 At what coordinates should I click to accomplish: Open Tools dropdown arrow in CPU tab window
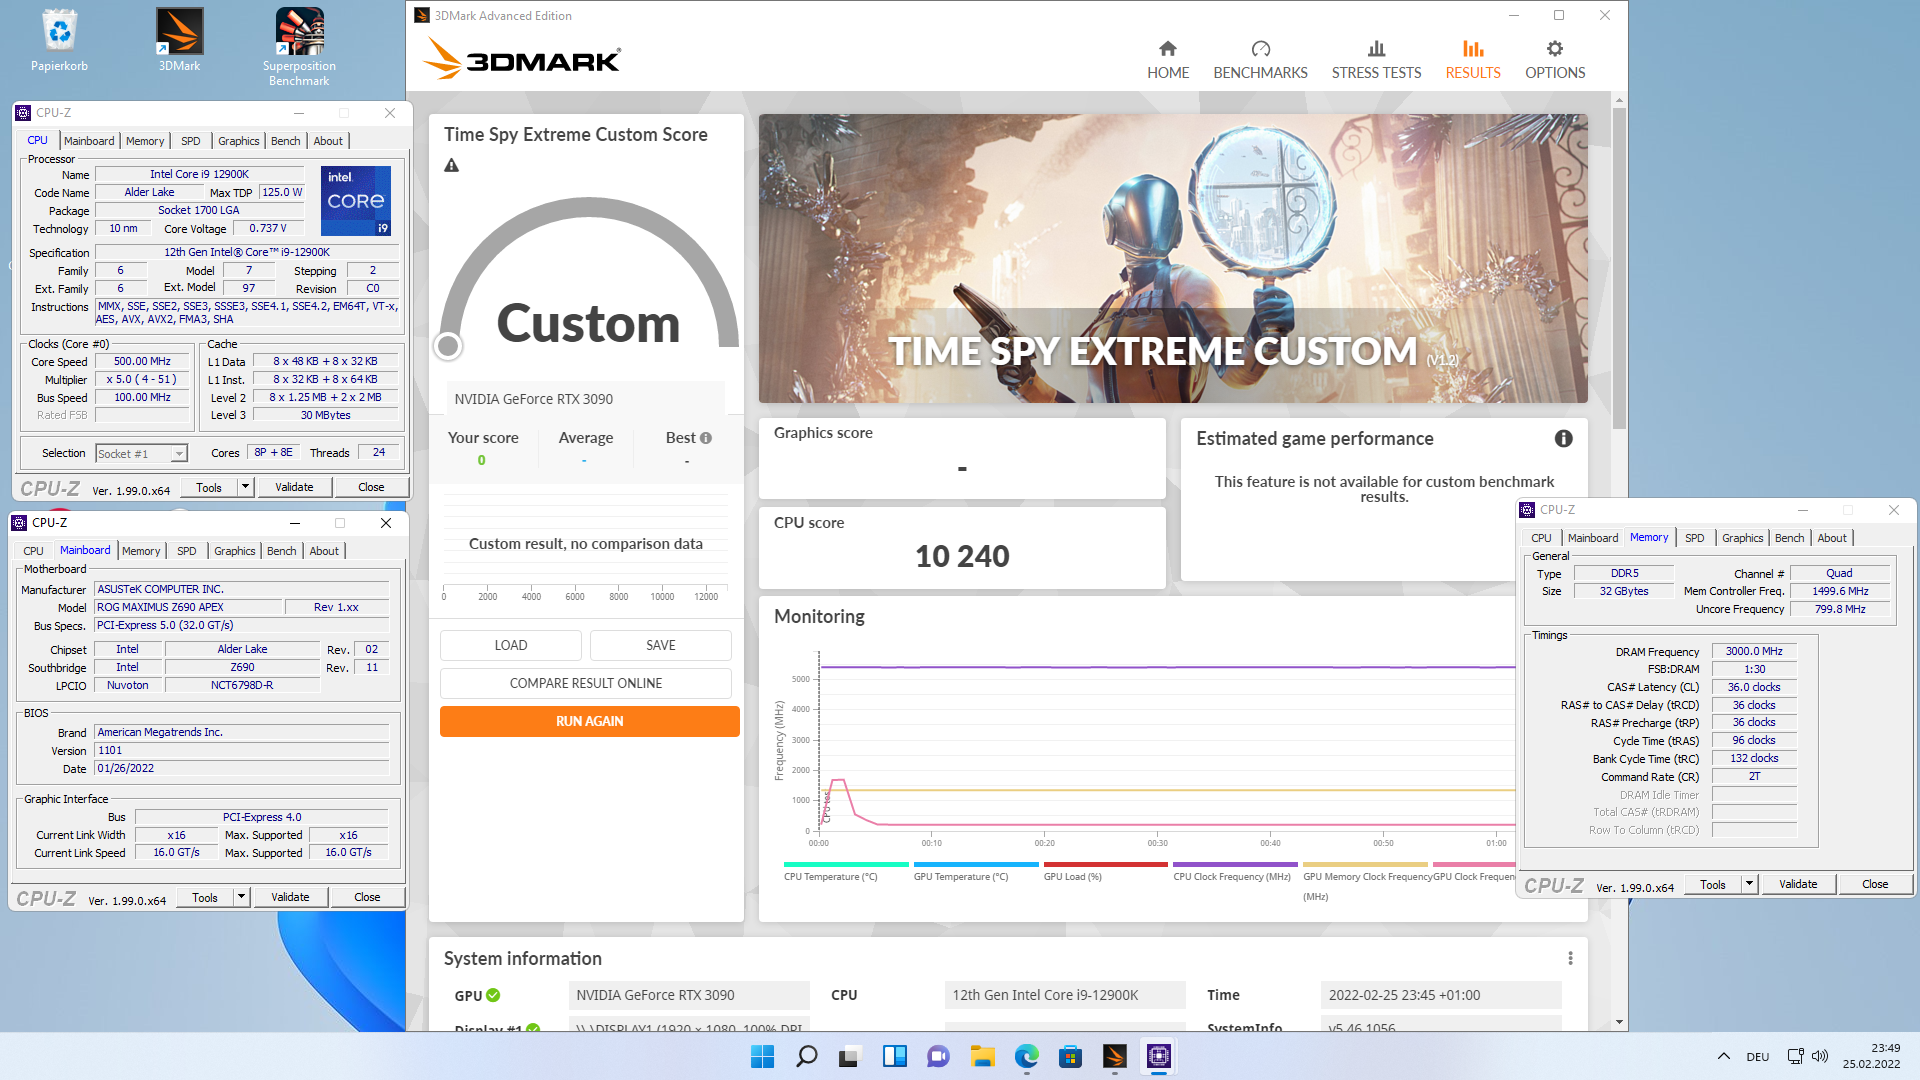[245, 487]
